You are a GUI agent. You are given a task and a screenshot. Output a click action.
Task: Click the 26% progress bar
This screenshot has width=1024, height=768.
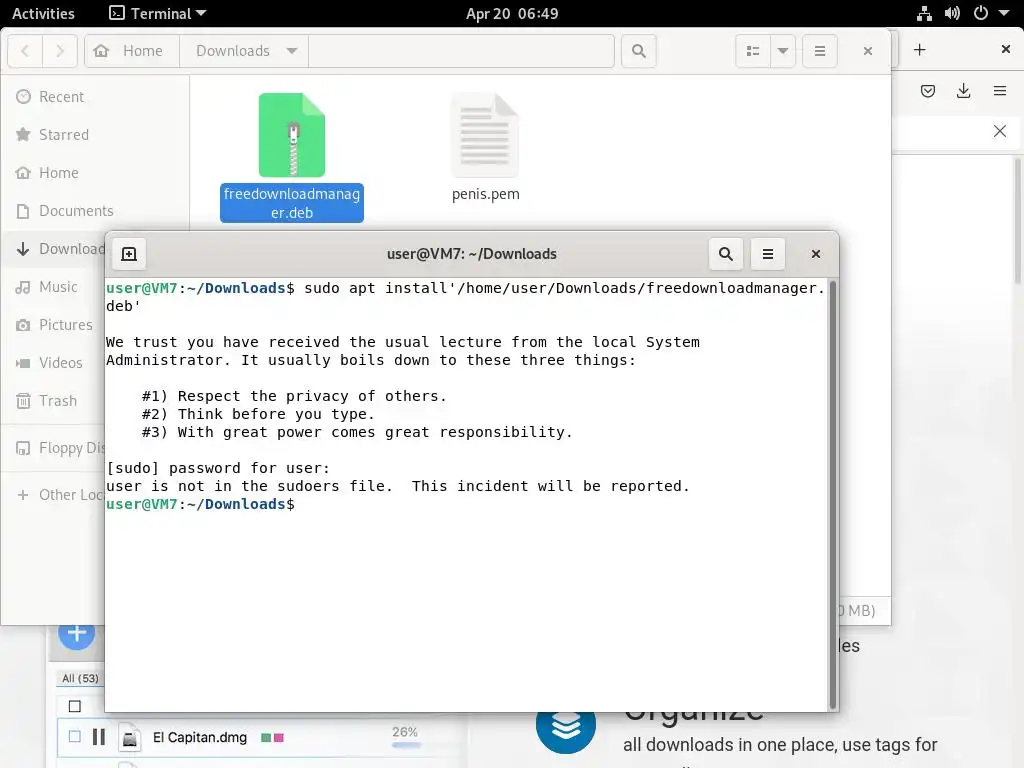click(406, 744)
